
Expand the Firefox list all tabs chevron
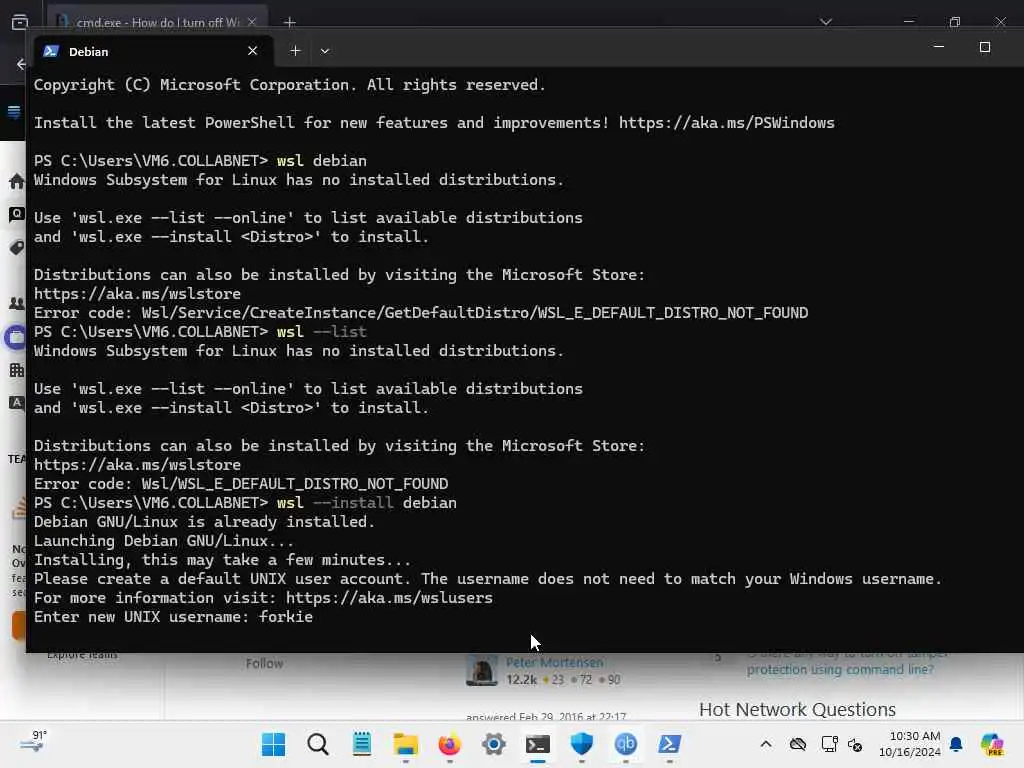point(825,22)
